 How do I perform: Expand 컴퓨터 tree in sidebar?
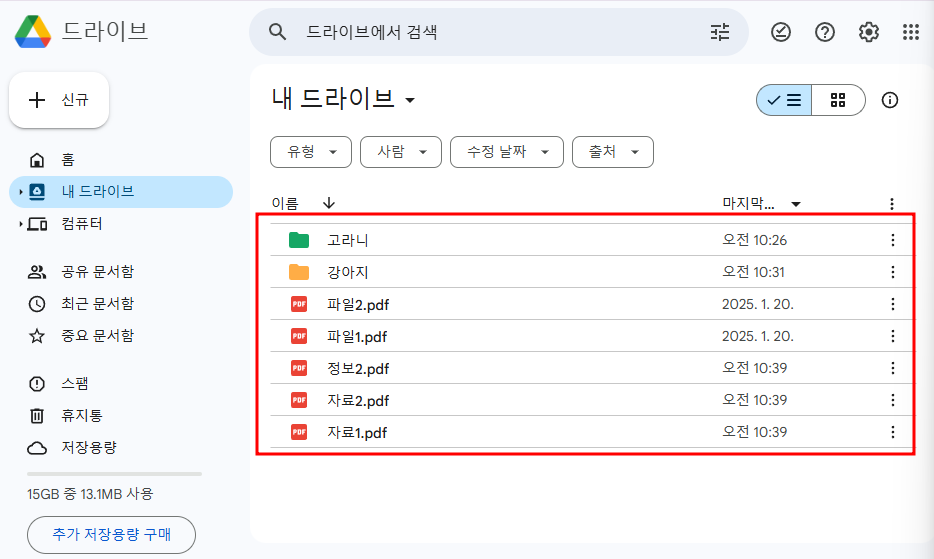(20, 224)
